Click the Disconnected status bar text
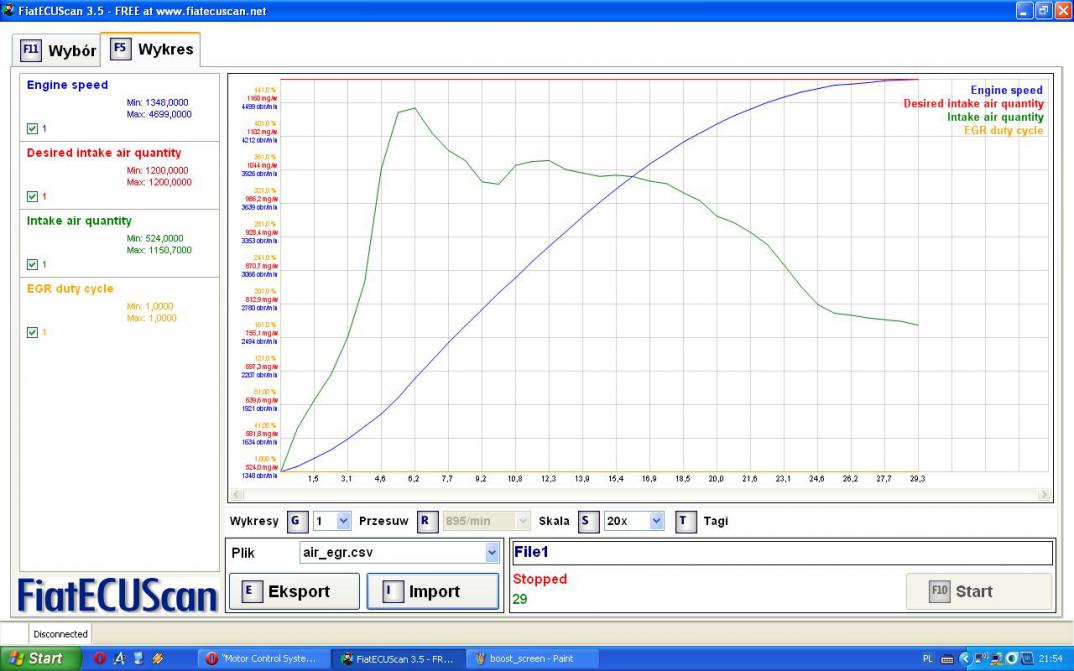This screenshot has height=671, width=1074. click(60, 634)
